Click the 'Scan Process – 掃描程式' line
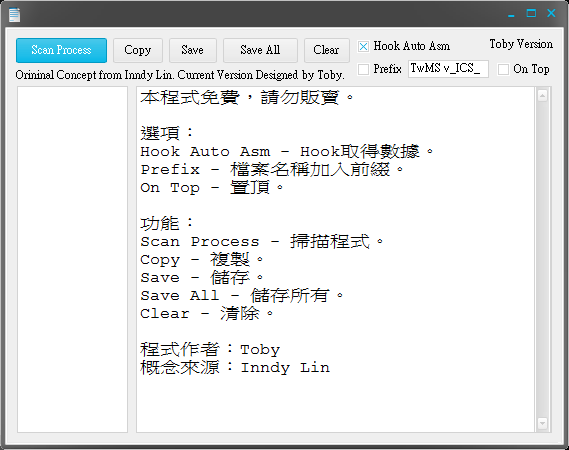The height and width of the screenshot is (450, 569). coord(262,242)
